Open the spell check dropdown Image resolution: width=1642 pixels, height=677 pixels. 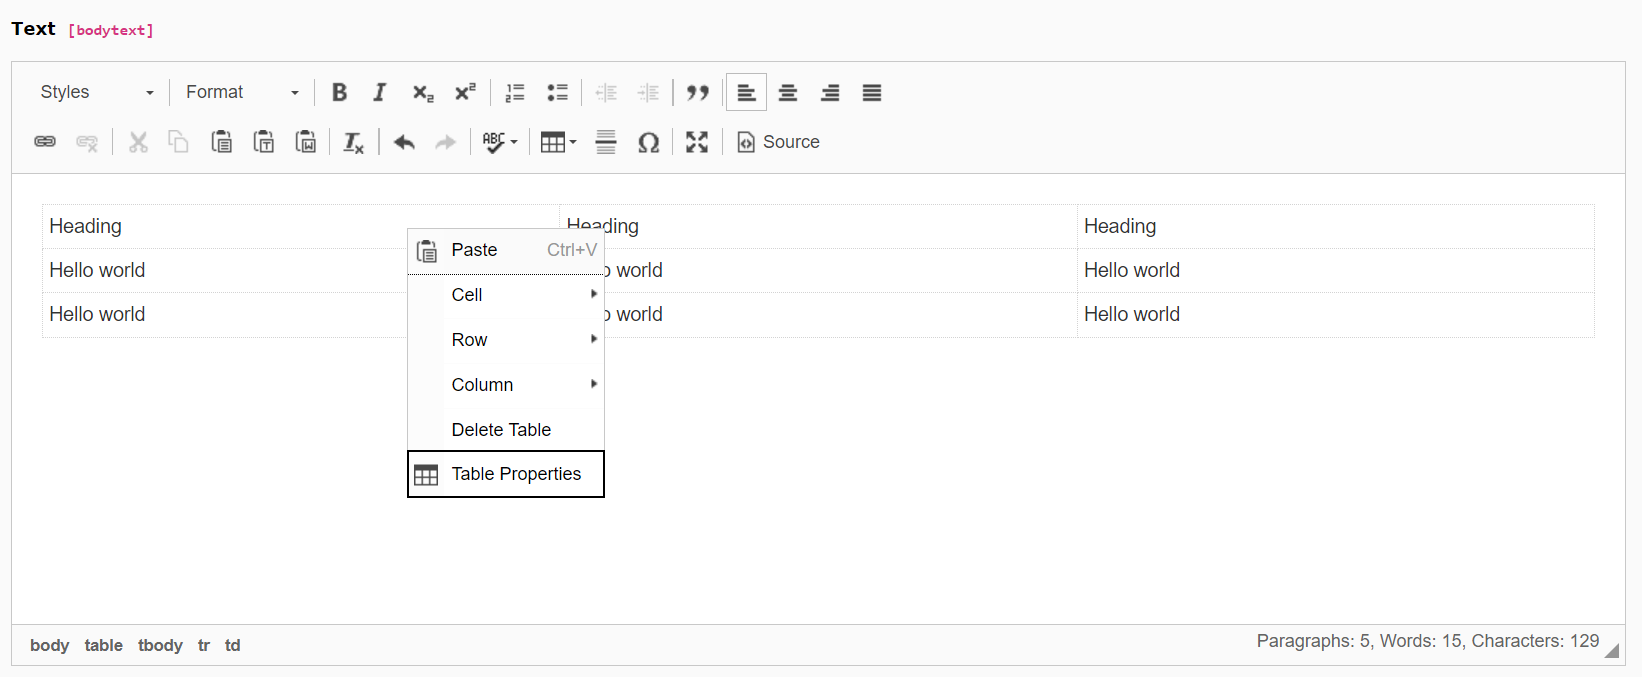(500, 142)
